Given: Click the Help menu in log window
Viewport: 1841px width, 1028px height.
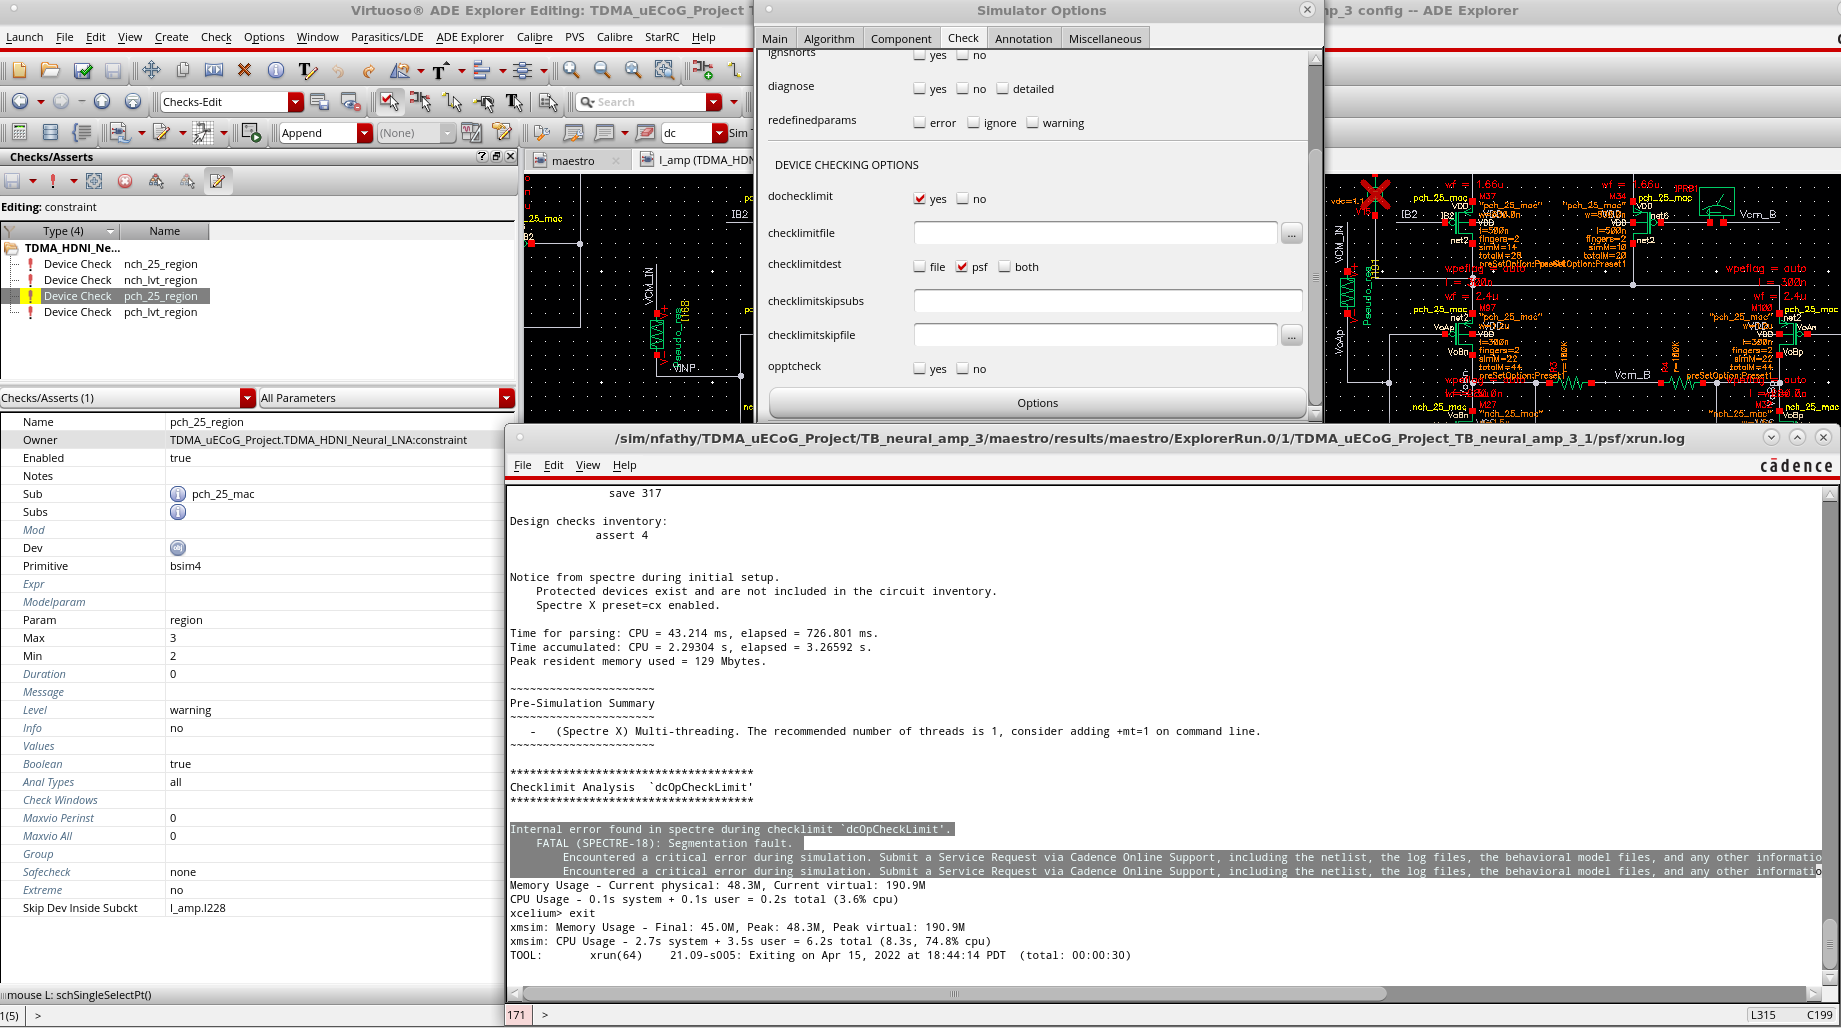Looking at the screenshot, I should point(625,465).
